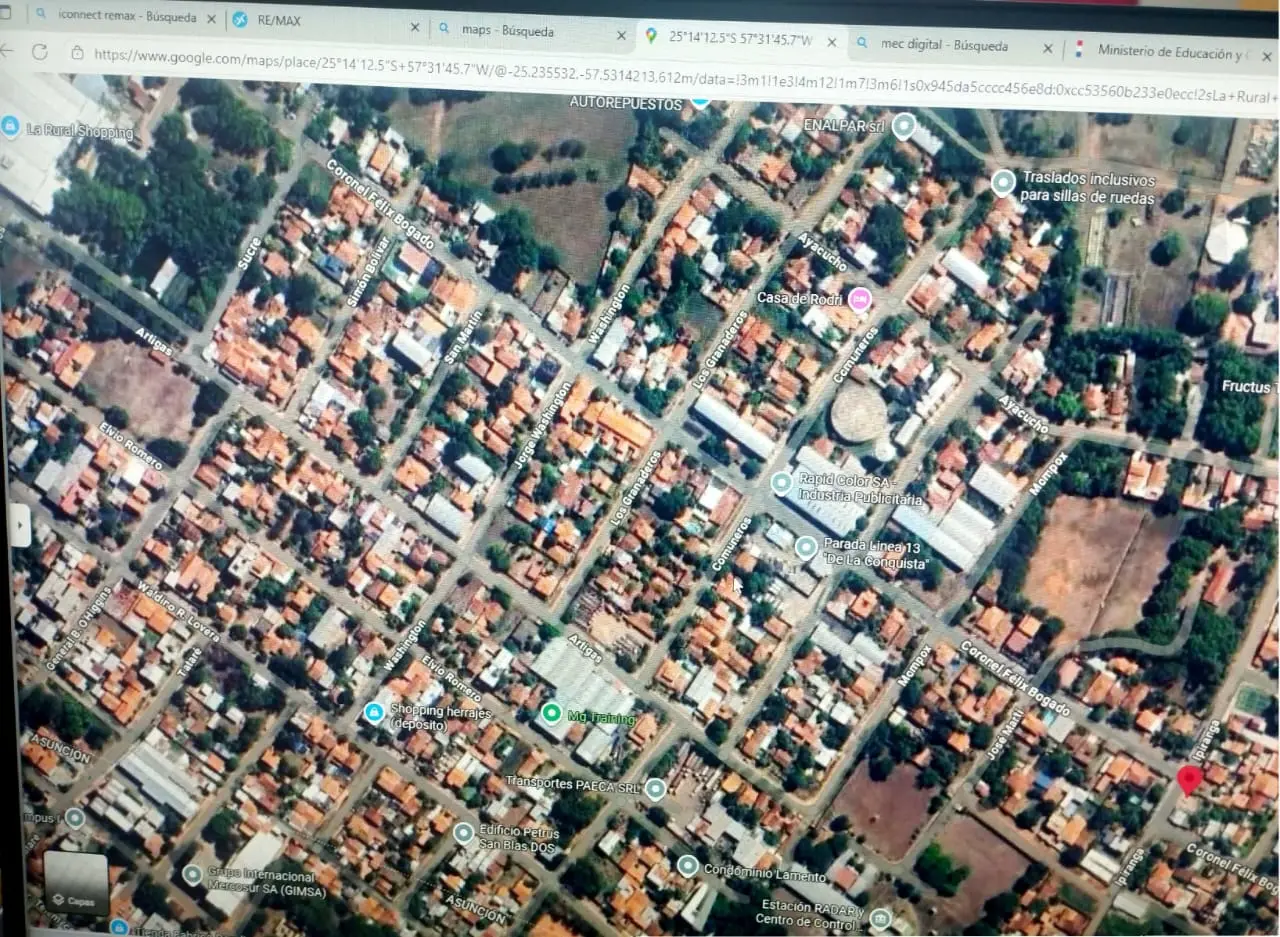1280x937 pixels.
Task: Open the Capas layers thumbnail
Action: coord(76,884)
